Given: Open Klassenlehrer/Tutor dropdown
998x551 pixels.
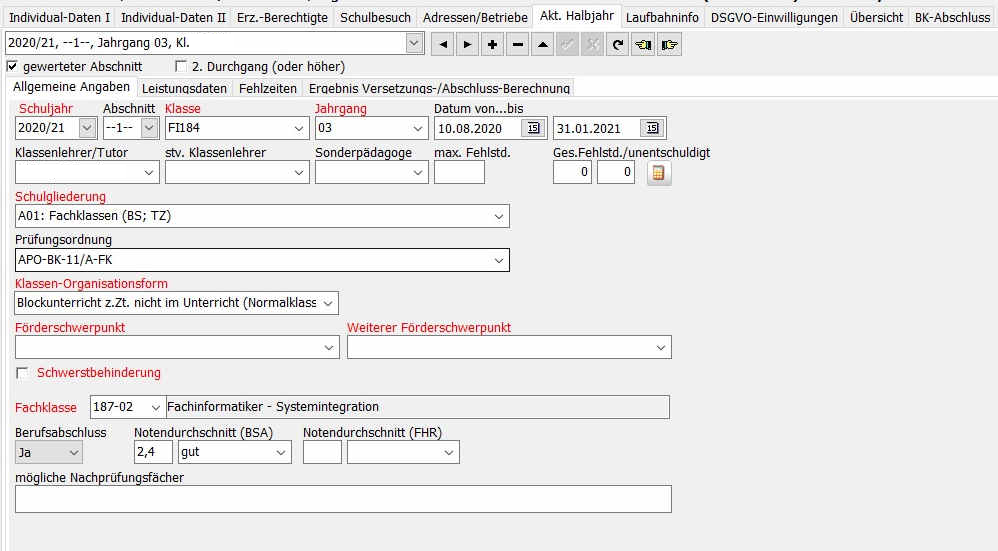Looking at the screenshot, I should point(149,172).
